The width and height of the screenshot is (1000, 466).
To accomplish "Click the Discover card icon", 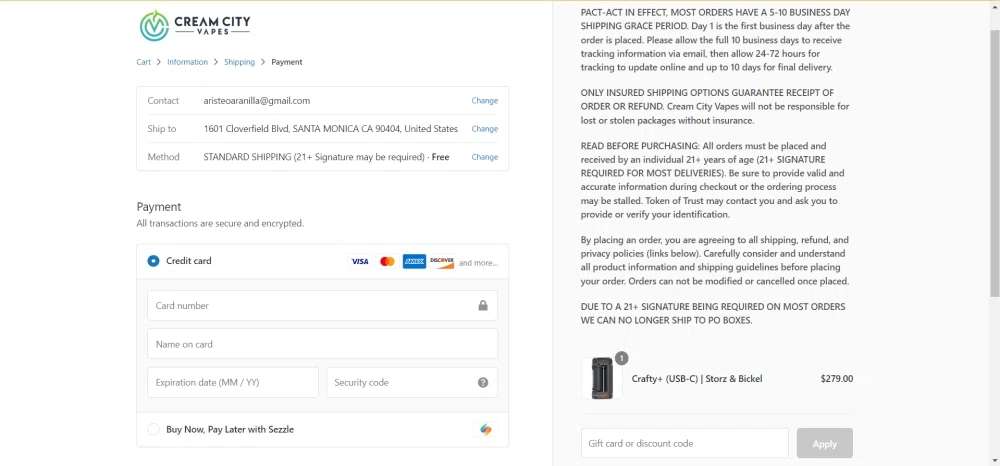I will [x=442, y=261].
